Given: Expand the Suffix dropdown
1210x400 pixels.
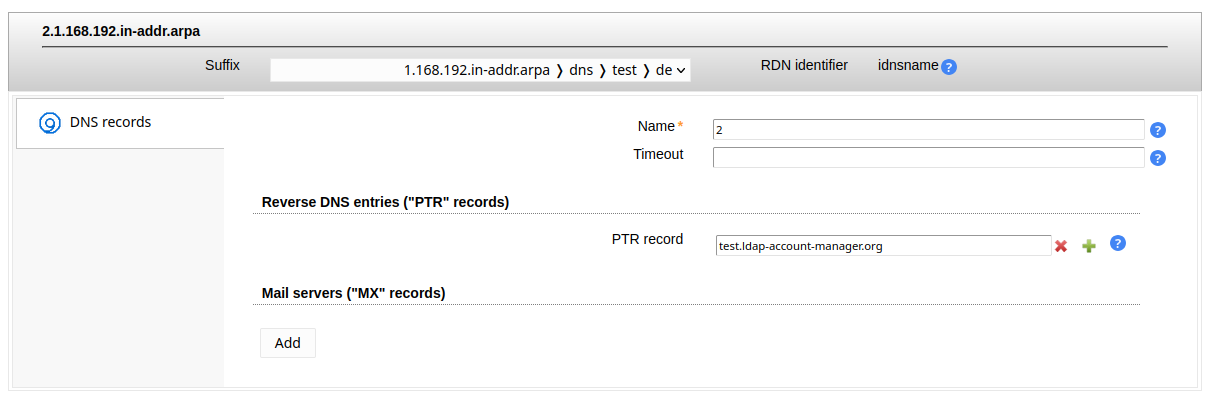Looking at the screenshot, I should 480,70.
